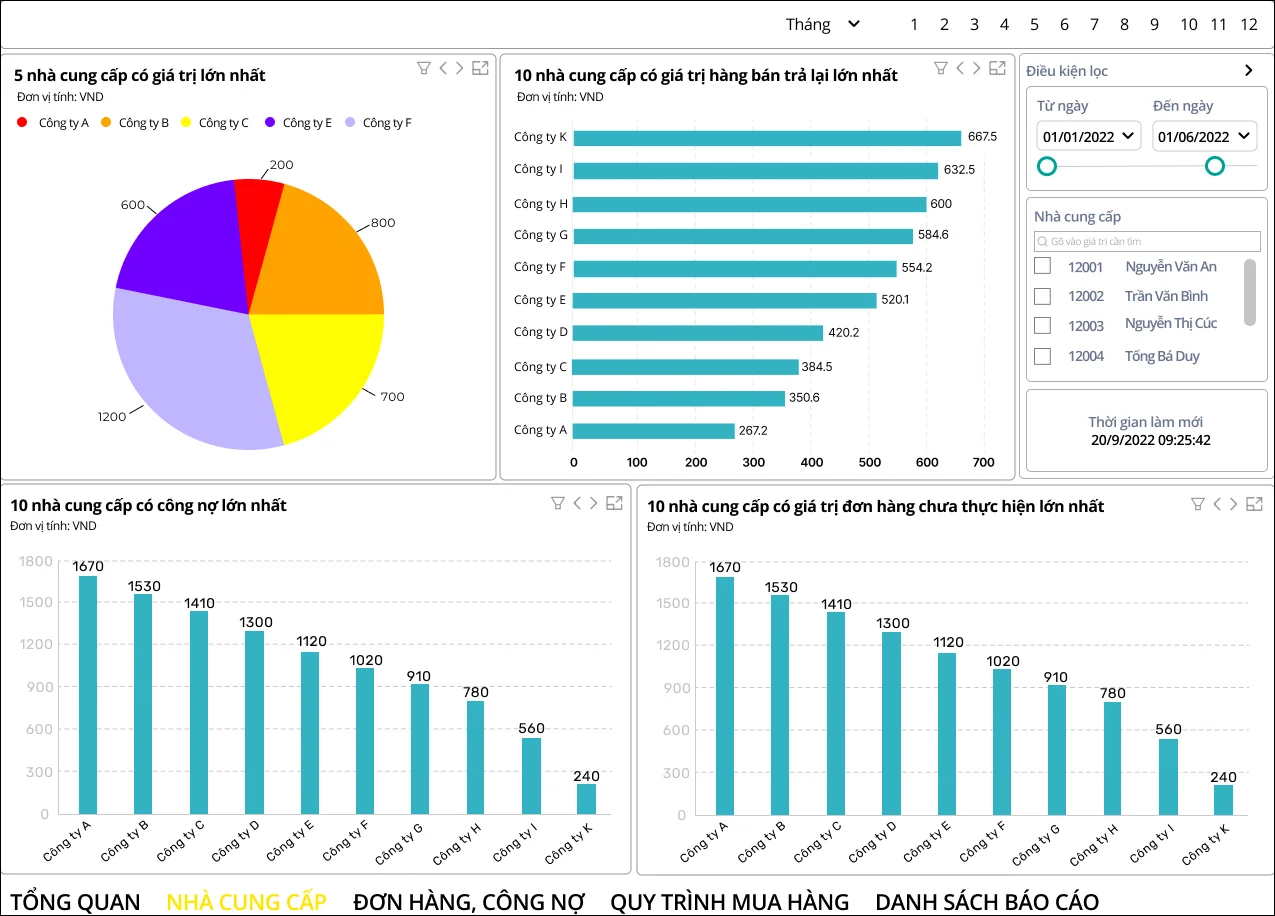Click the next arrow on the pie chart toolbar
This screenshot has height=916, width=1275.
coord(459,68)
